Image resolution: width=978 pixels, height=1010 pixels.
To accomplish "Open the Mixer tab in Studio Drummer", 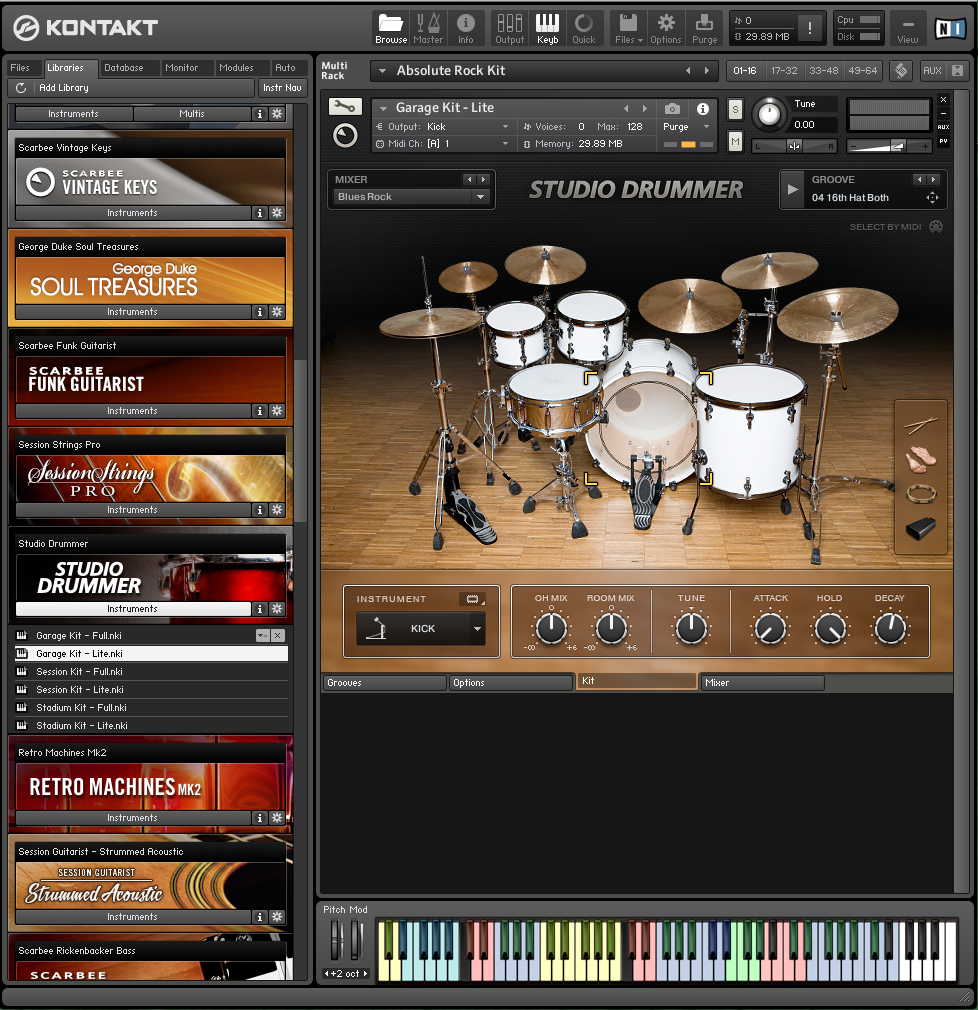I will [762, 683].
